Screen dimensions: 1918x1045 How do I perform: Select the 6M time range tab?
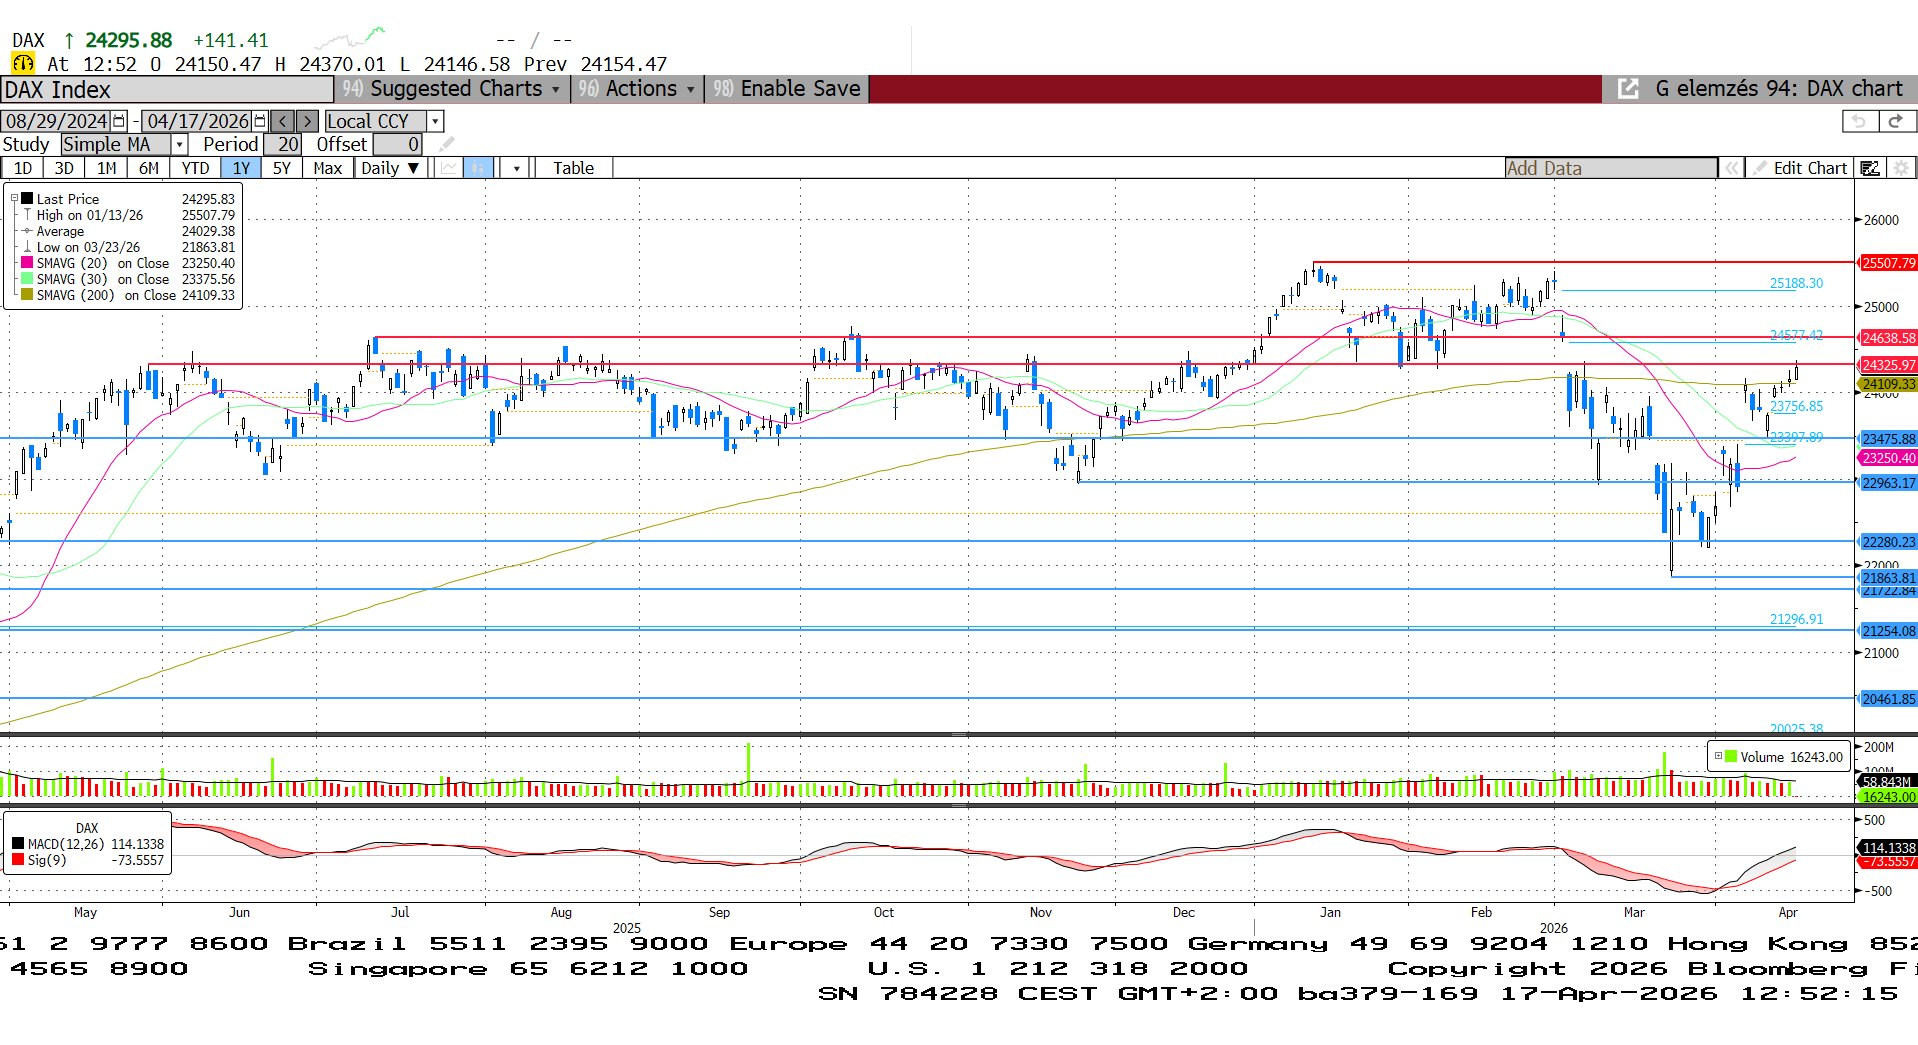[x=148, y=168]
